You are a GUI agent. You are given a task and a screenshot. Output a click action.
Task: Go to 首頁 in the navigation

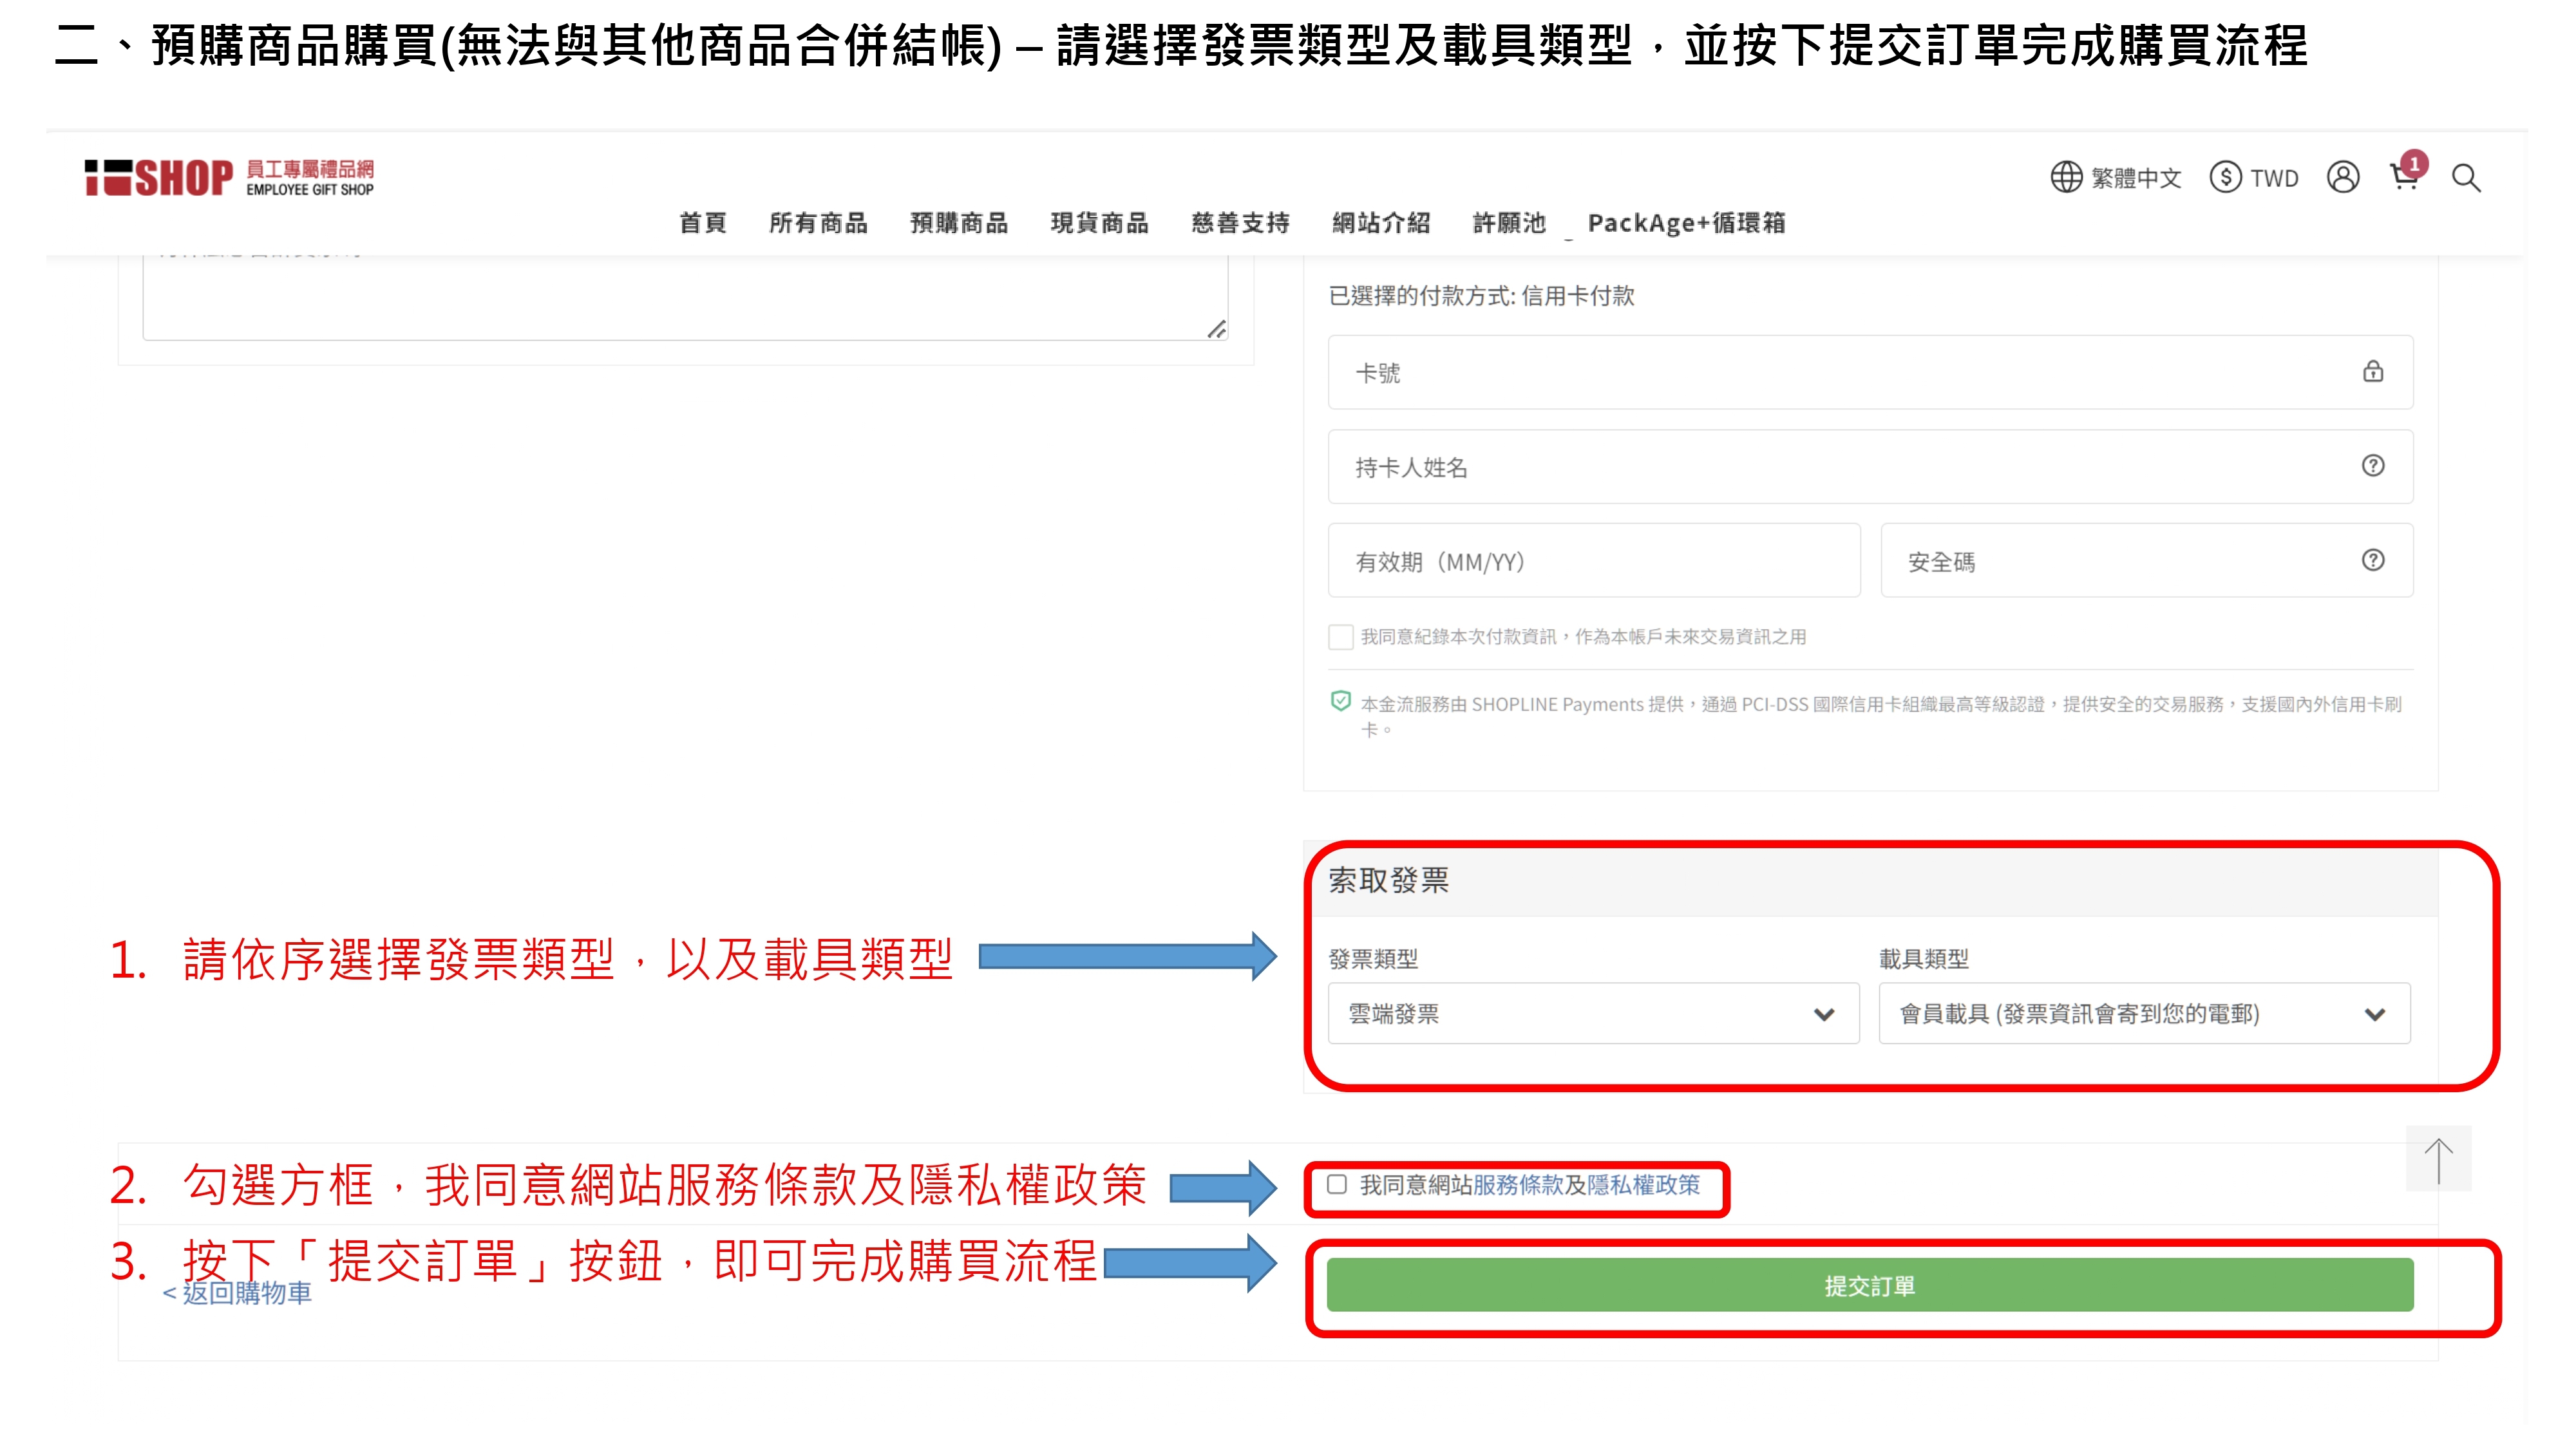tap(703, 222)
